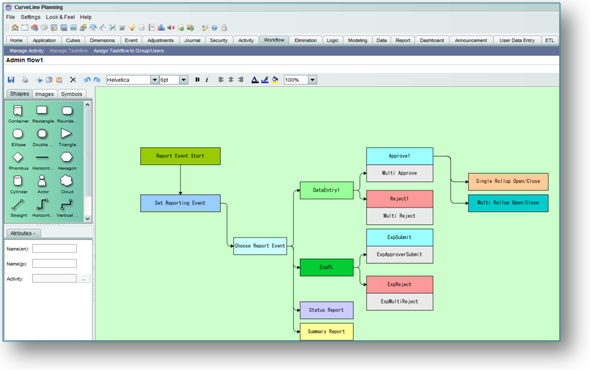This screenshot has height=370, width=590.
Task: Go to the User Data Entry tab
Action: (517, 40)
